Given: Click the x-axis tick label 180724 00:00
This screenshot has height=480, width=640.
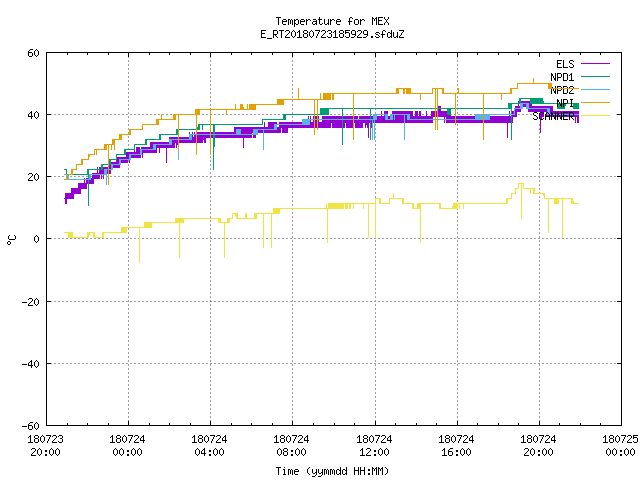Looking at the screenshot, I should click(127, 446).
